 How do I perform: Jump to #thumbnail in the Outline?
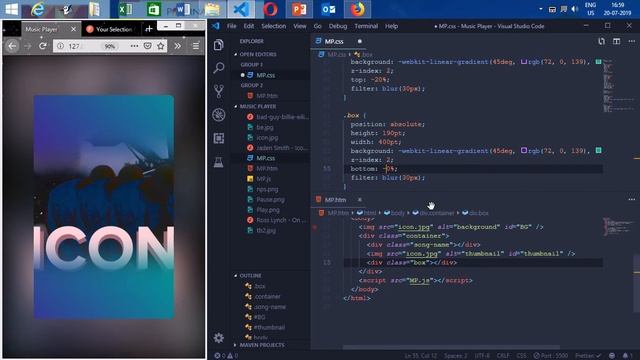[269, 327]
